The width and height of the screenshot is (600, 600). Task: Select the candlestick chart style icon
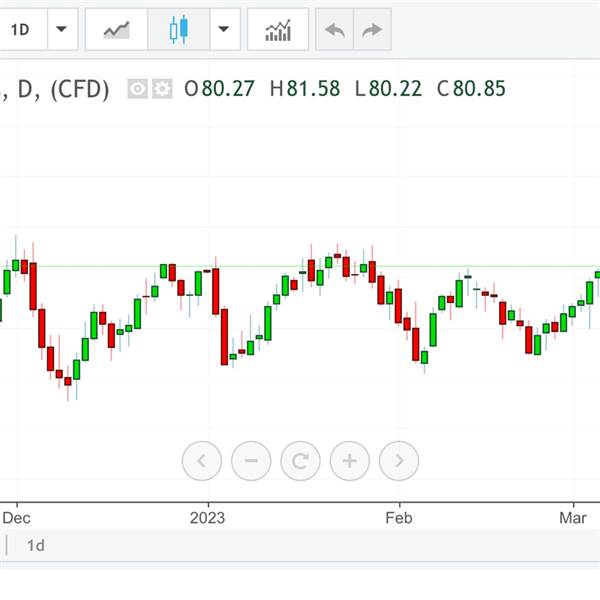point(179,29)
